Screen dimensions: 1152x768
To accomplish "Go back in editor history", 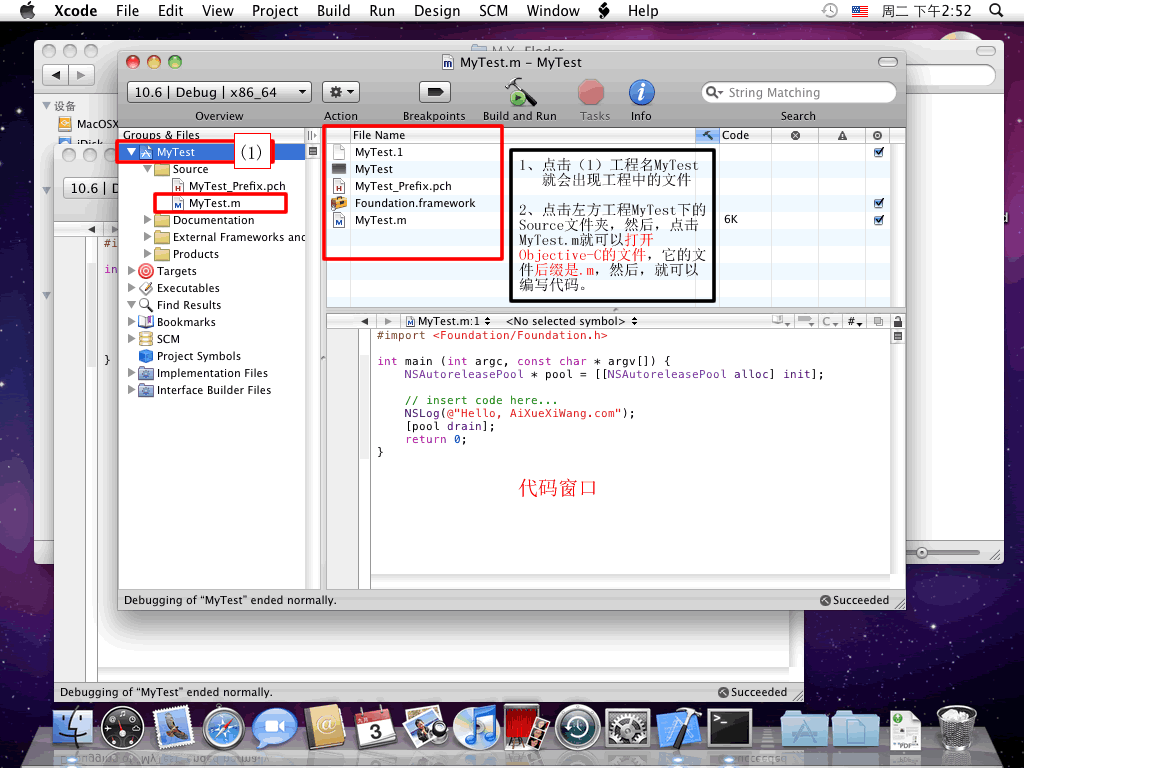I will click(364, 321).
